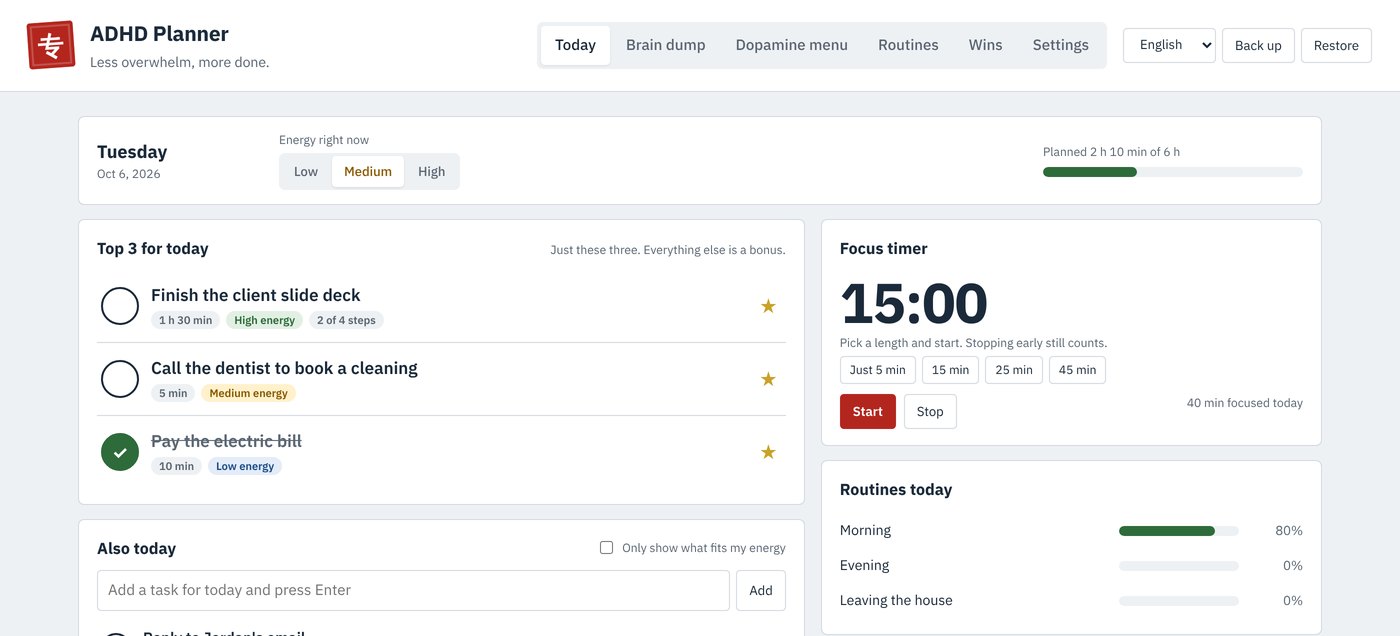This screenshot has width=1400, height=636.
Task: Uncheck the completed Pay the electric bill task
Action: click(x=120, y=452)
